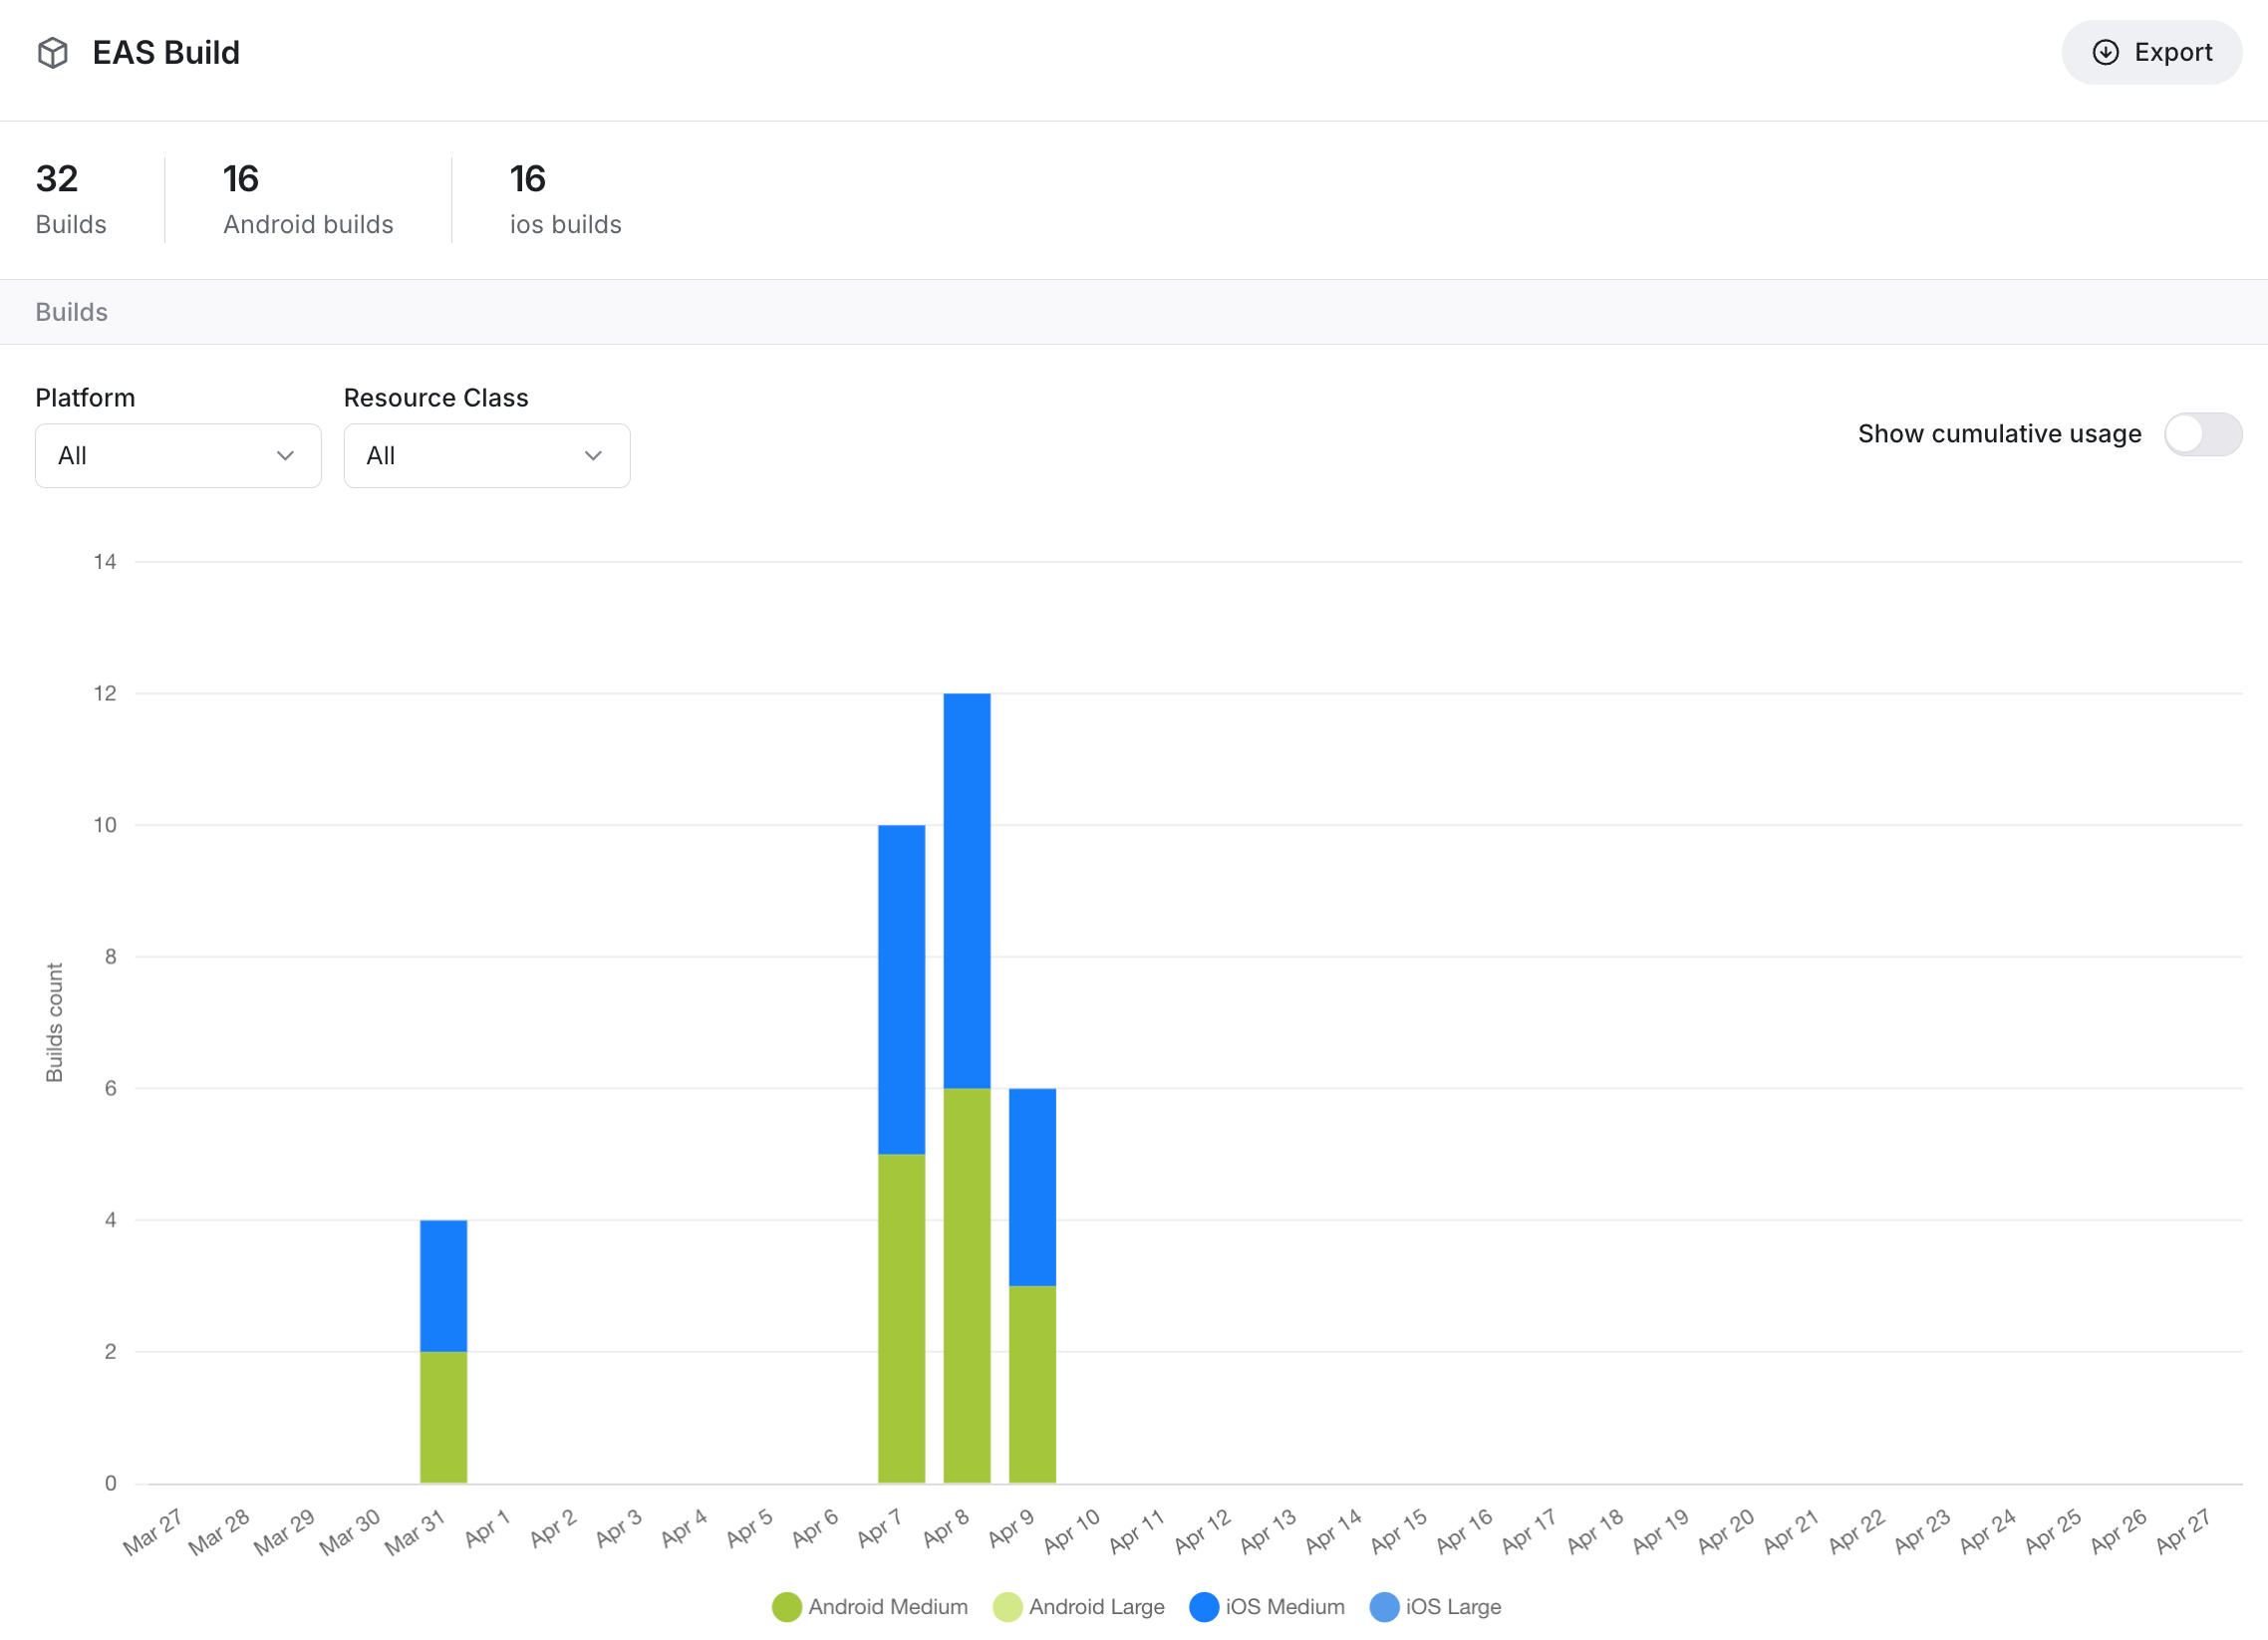Open the Platform dropdown

tap(178, 456)
